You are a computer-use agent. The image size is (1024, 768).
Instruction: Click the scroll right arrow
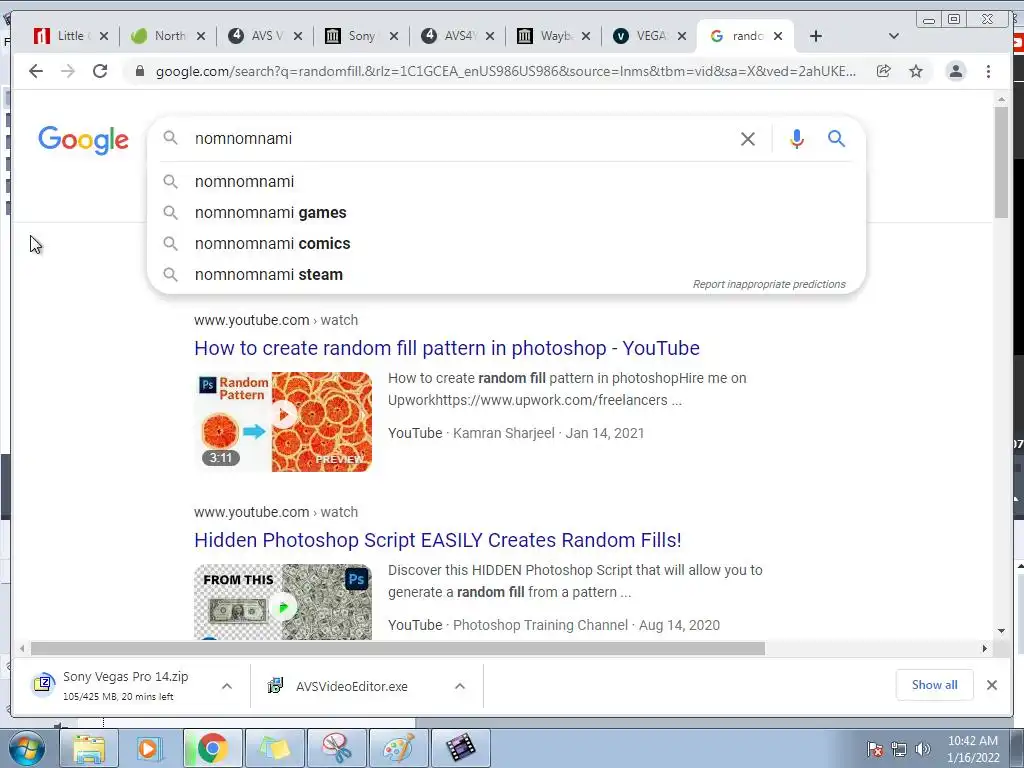pyautogui.click(x=984, y=648)
